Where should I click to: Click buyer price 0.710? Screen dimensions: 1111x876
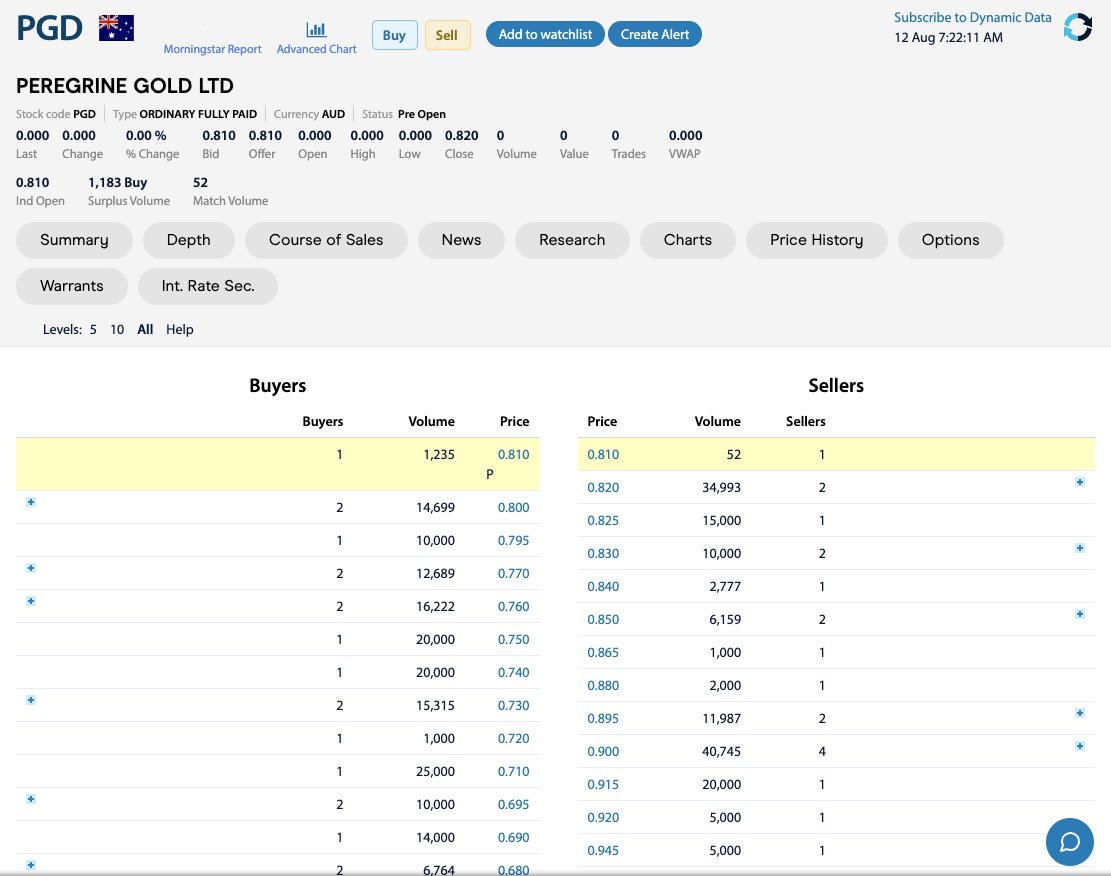pyautogui.click(x=513, y=772)
